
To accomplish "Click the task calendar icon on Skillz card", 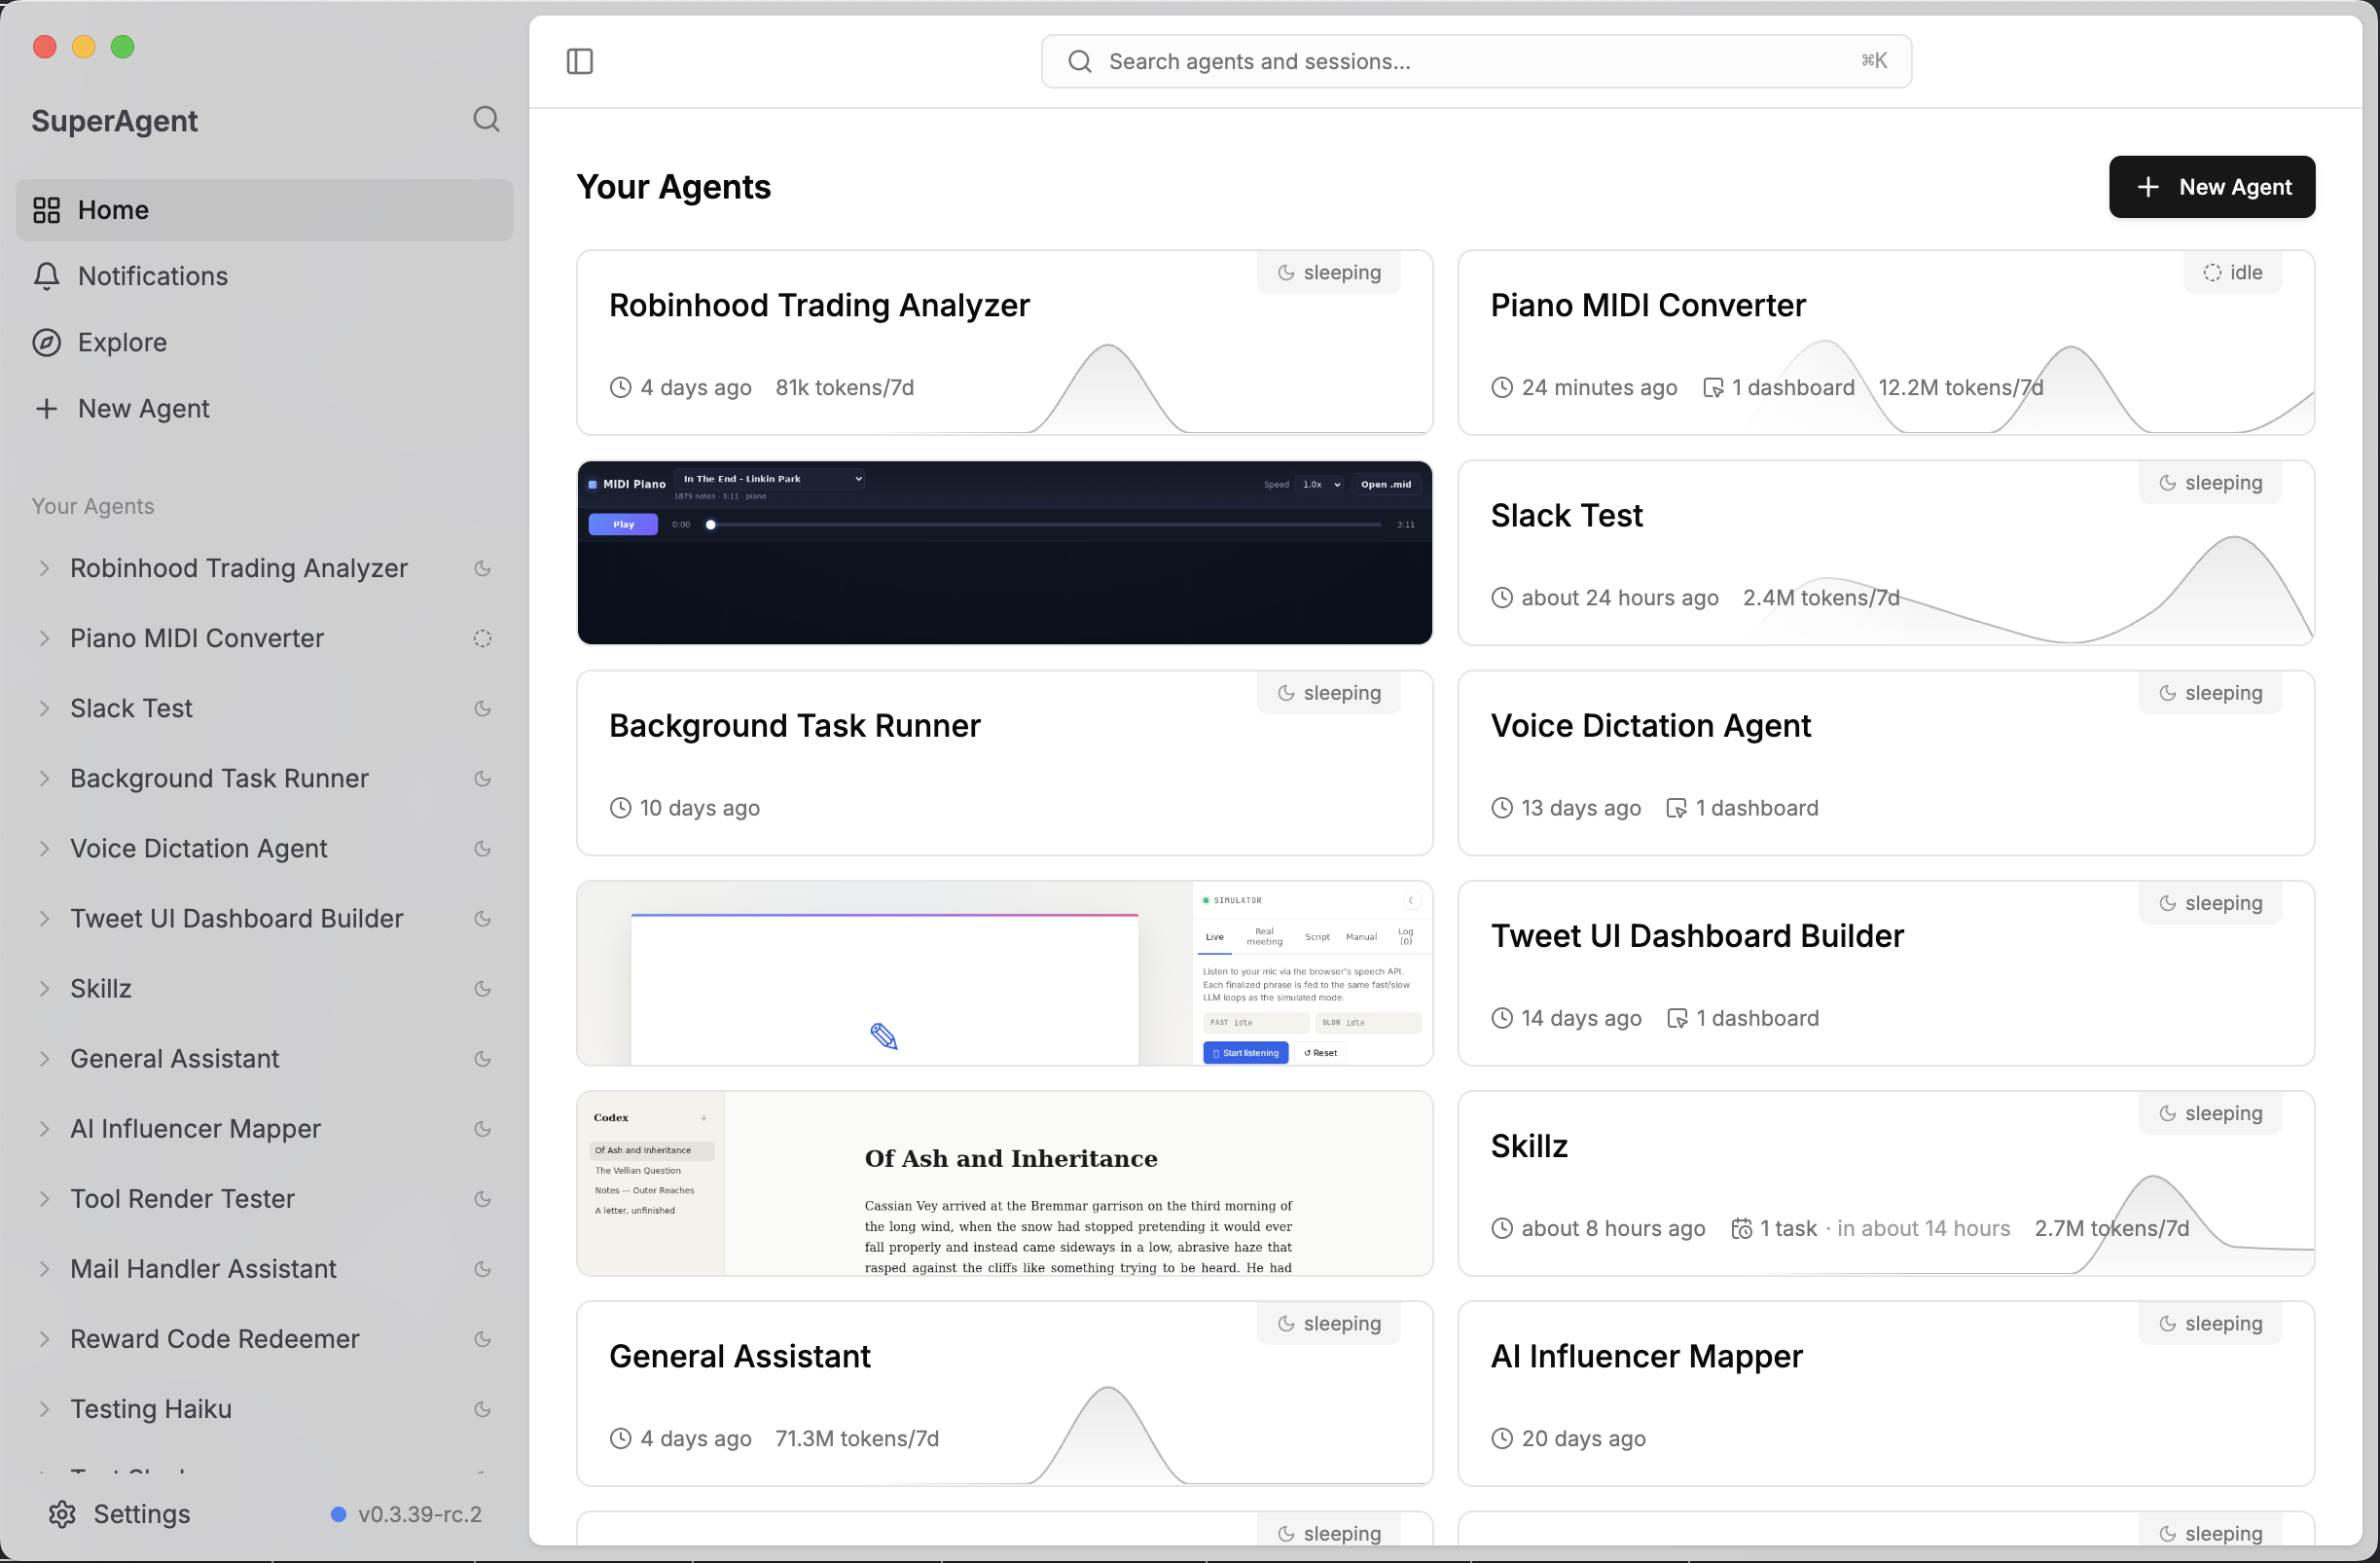I will coord(1741,1228).
